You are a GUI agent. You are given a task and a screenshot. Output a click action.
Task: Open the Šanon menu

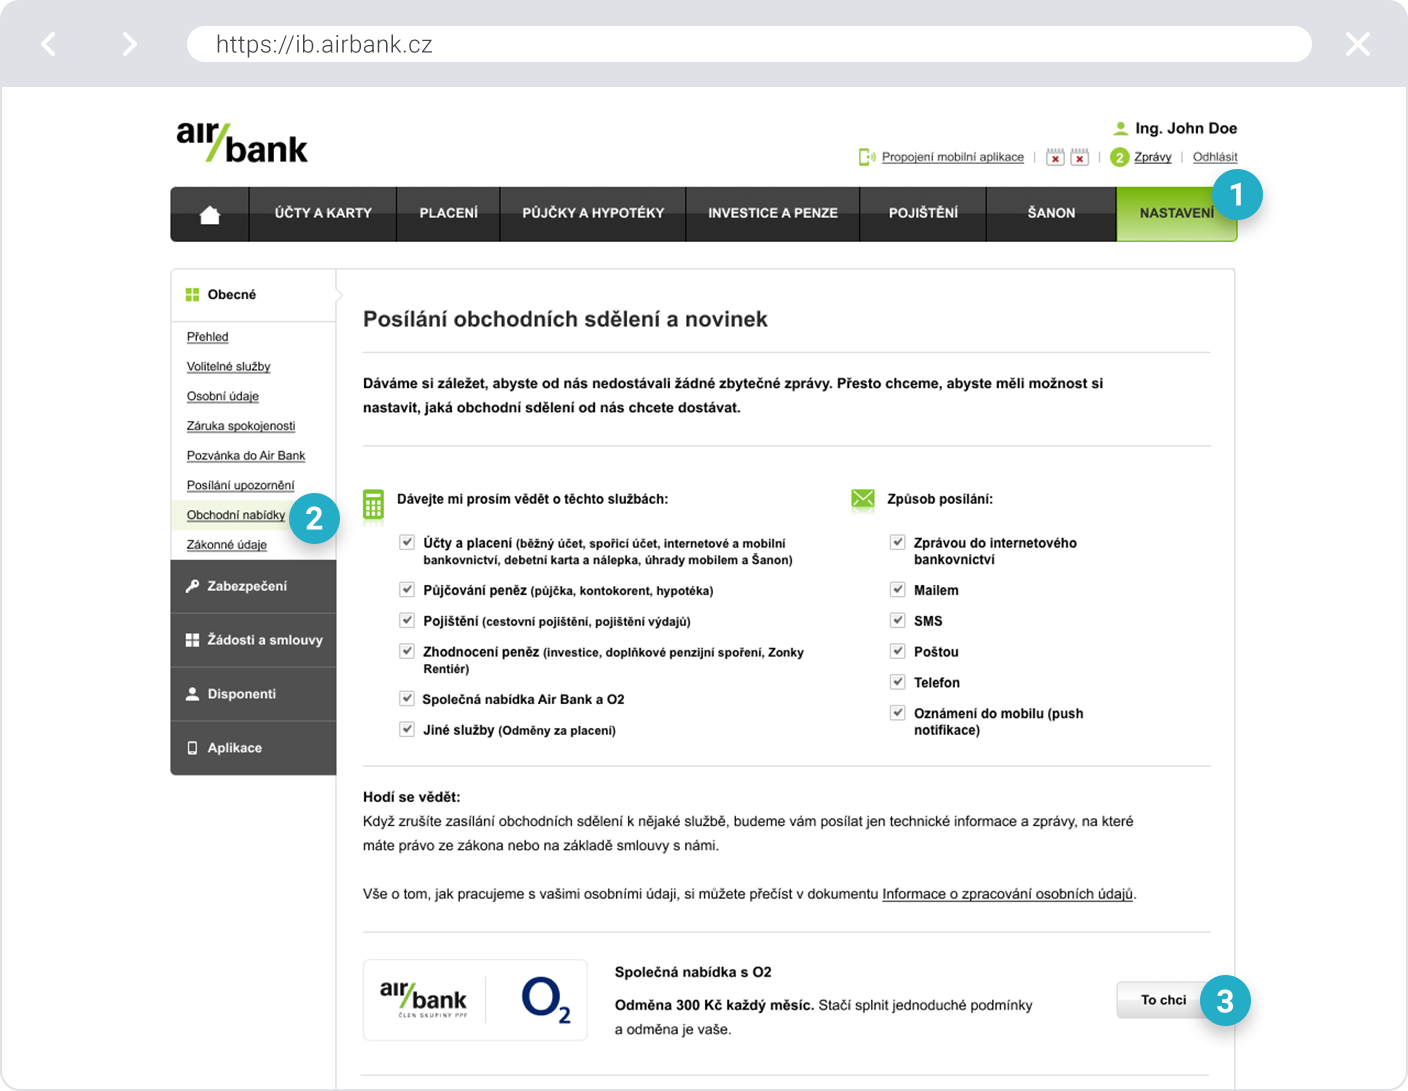[1052, 214]
